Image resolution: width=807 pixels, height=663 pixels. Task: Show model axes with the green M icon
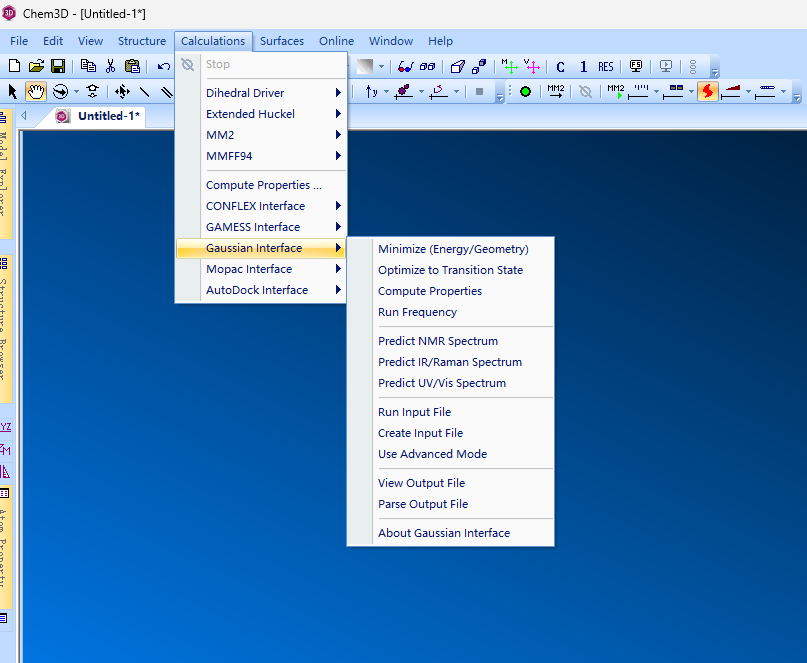click(x=509, y=66)
